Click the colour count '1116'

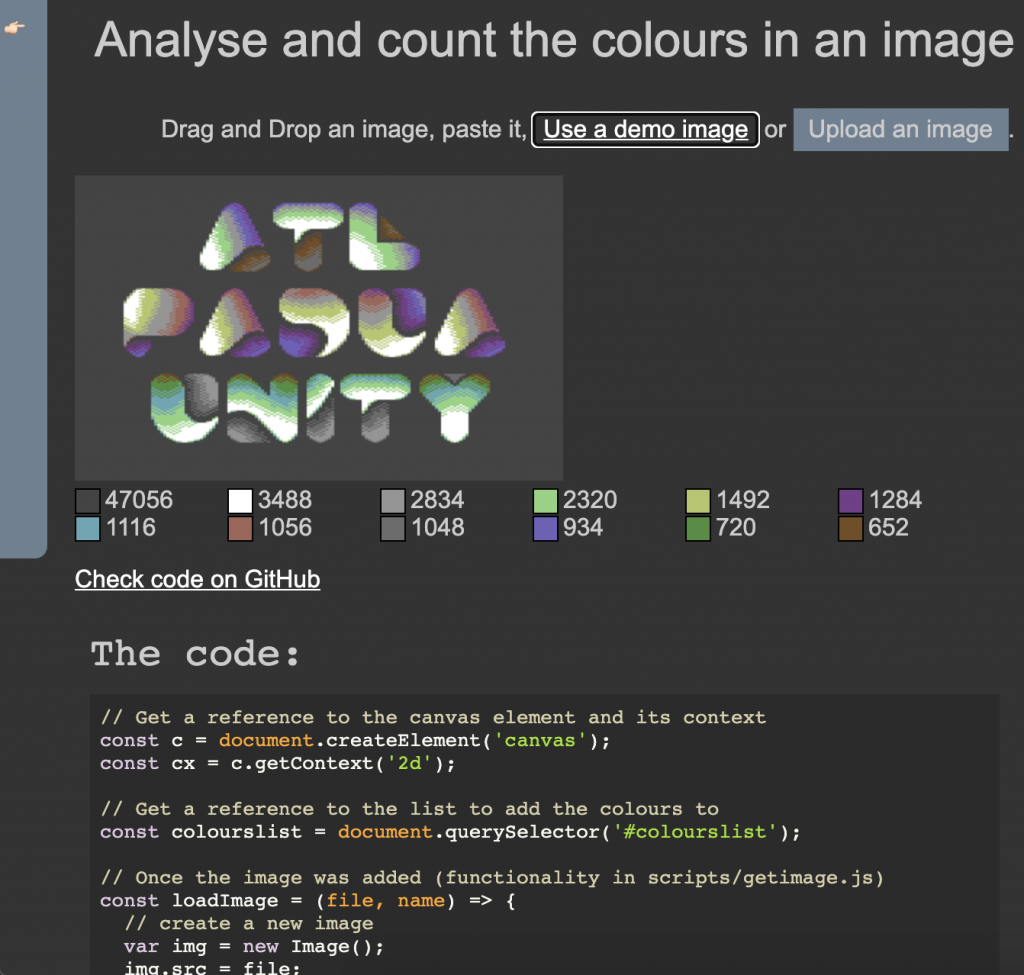pos(131,528)
